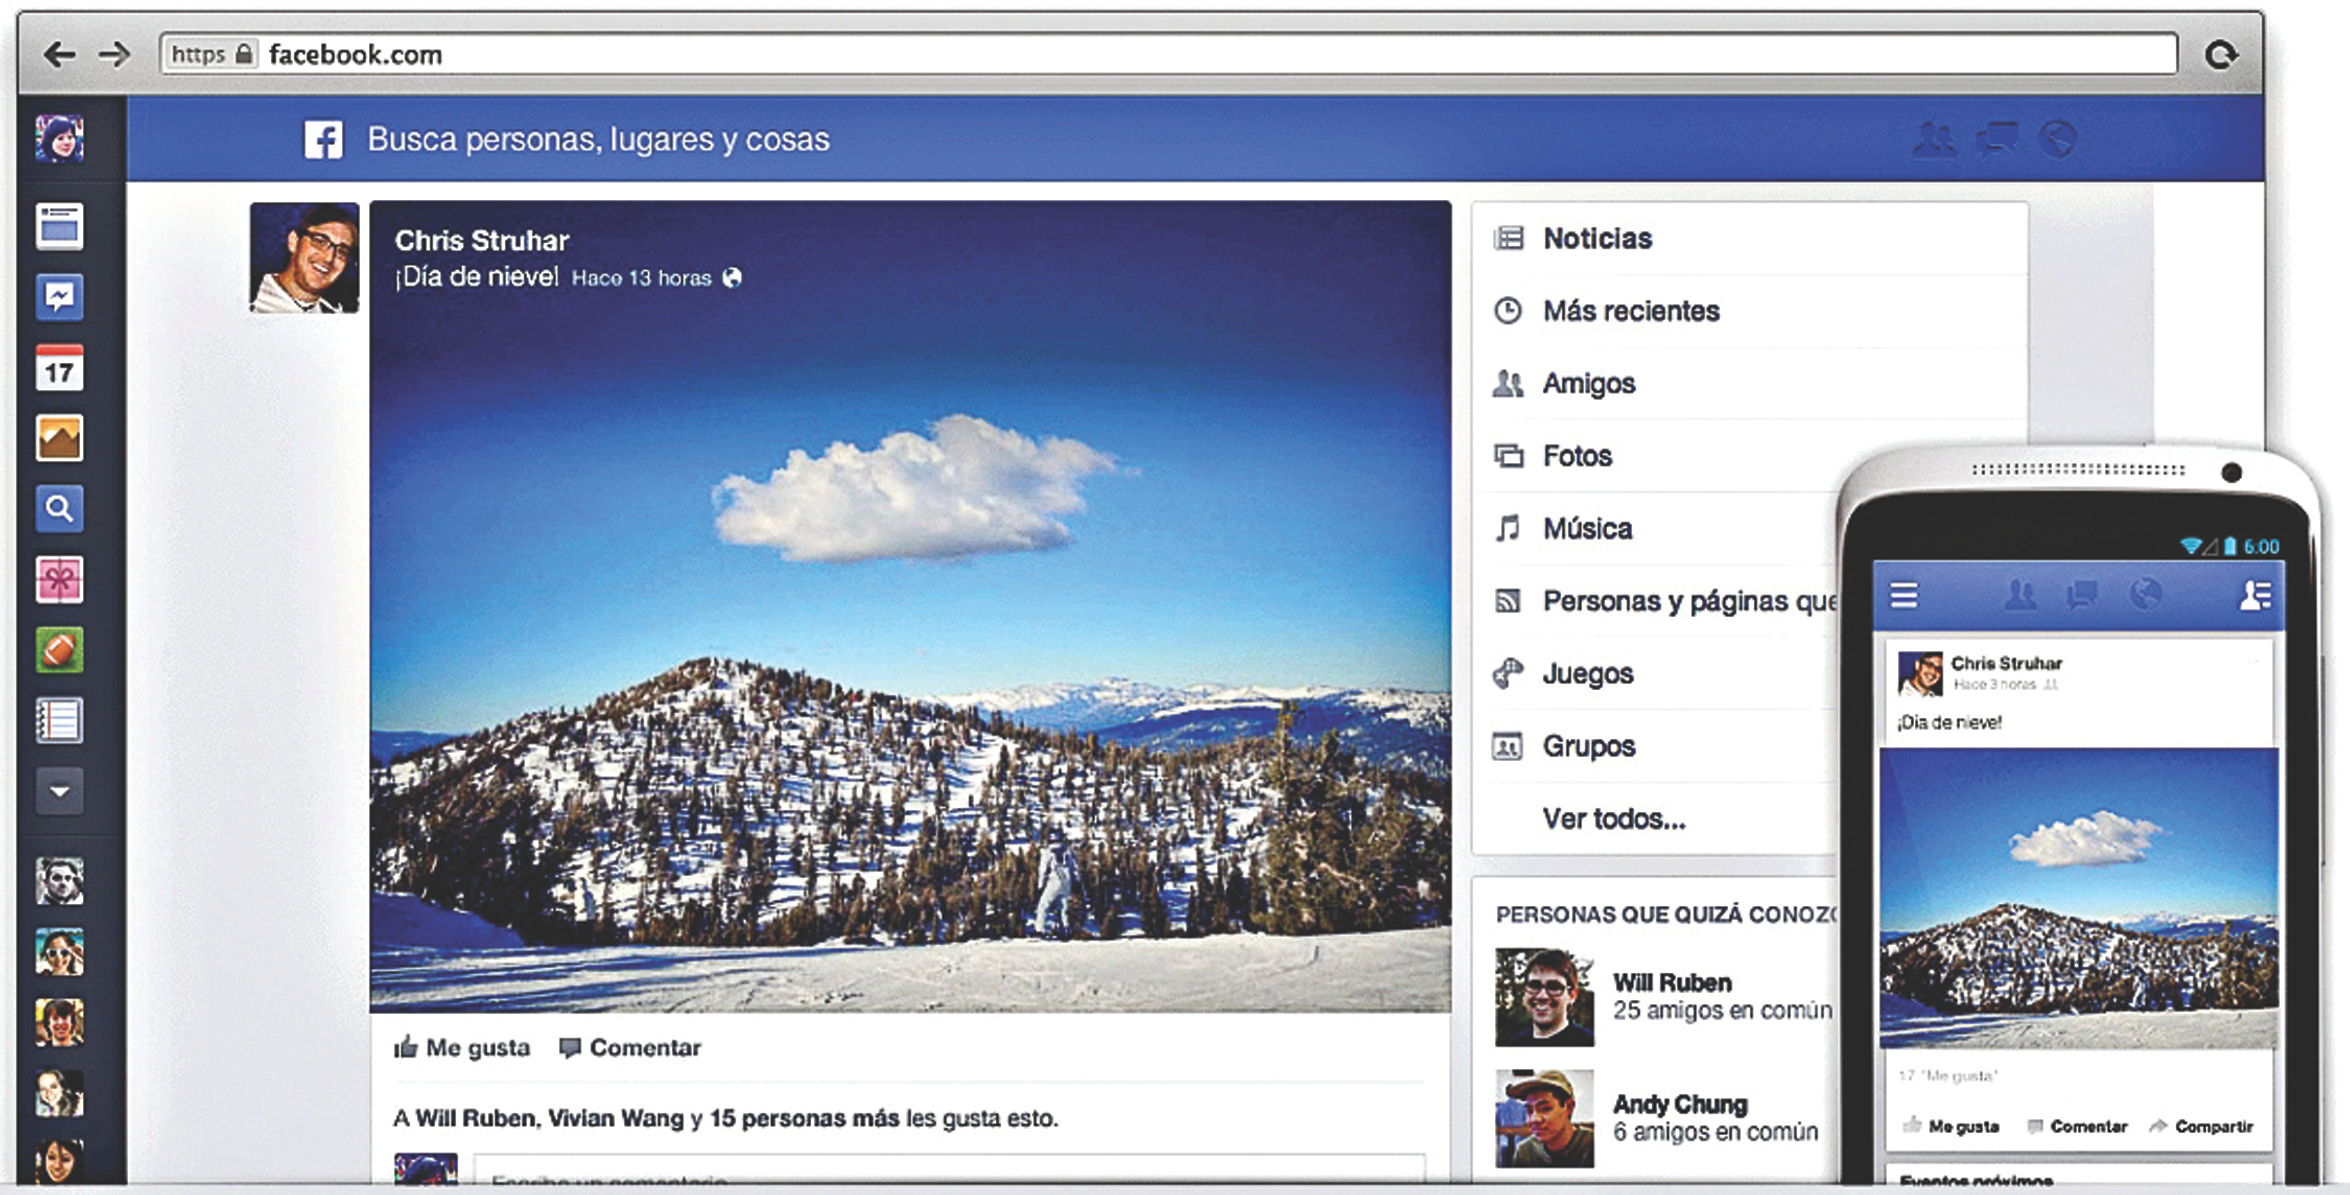Open the hamburger menu on the phone screen

click(x=1905, y=593)
